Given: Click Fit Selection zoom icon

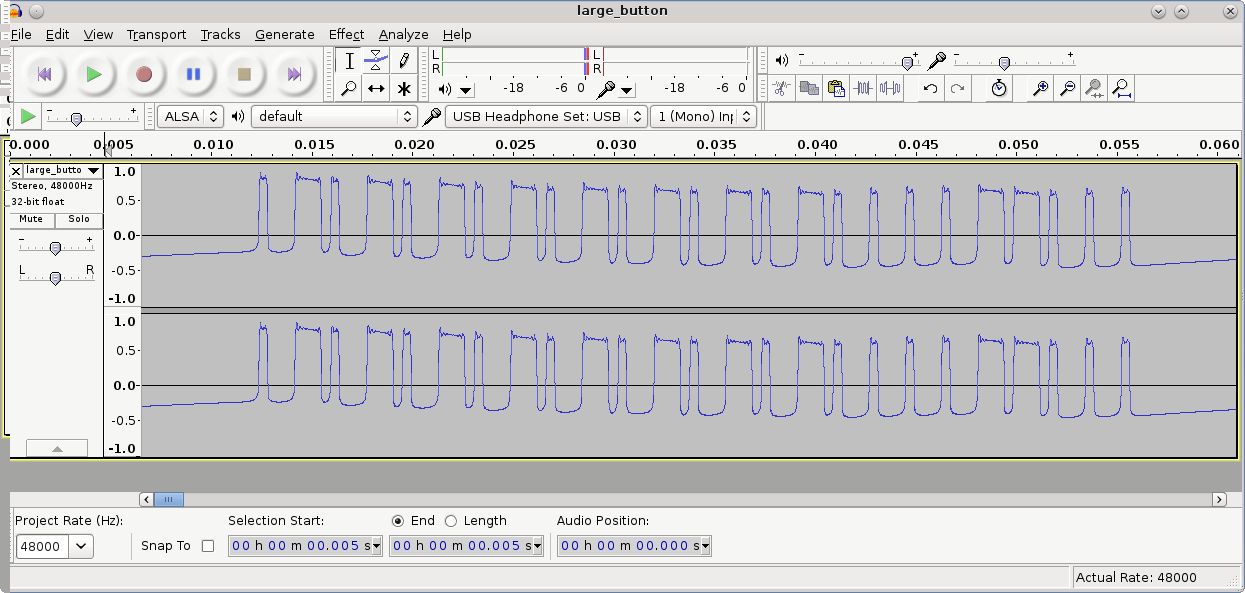Looking at the screenshot, I should coord(1094,88).
